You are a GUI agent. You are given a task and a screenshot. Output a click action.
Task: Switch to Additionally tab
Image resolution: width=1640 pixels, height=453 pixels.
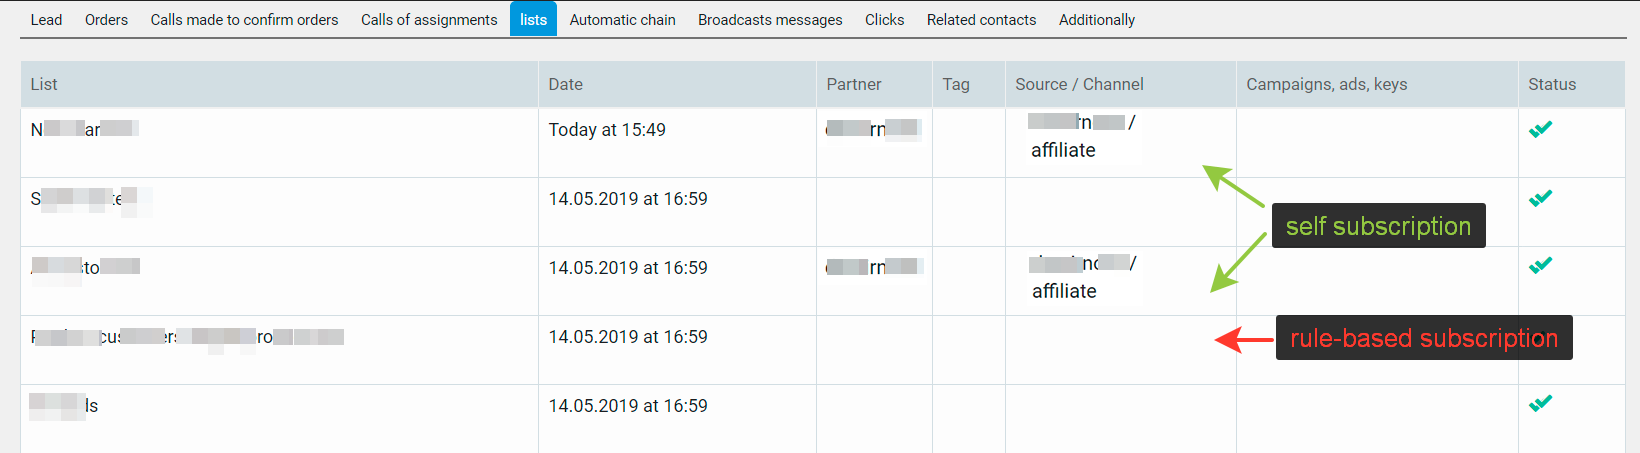pyautogui.click(x=1096, y=20)
